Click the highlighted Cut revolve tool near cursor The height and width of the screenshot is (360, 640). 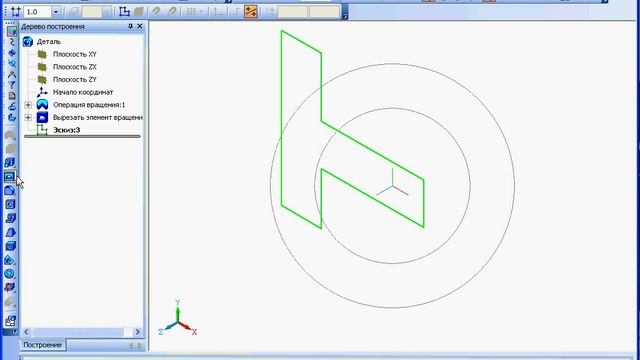pos(10,176)
